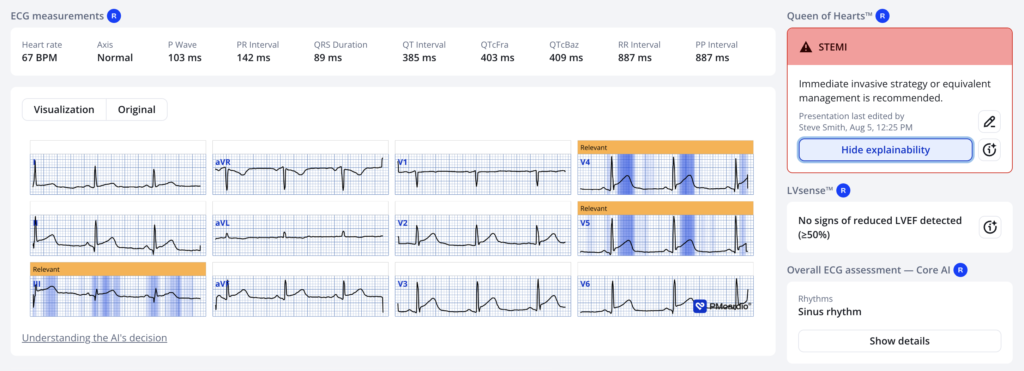Hide explainability overlay
1024x371 pixels.
coord(885,150)
